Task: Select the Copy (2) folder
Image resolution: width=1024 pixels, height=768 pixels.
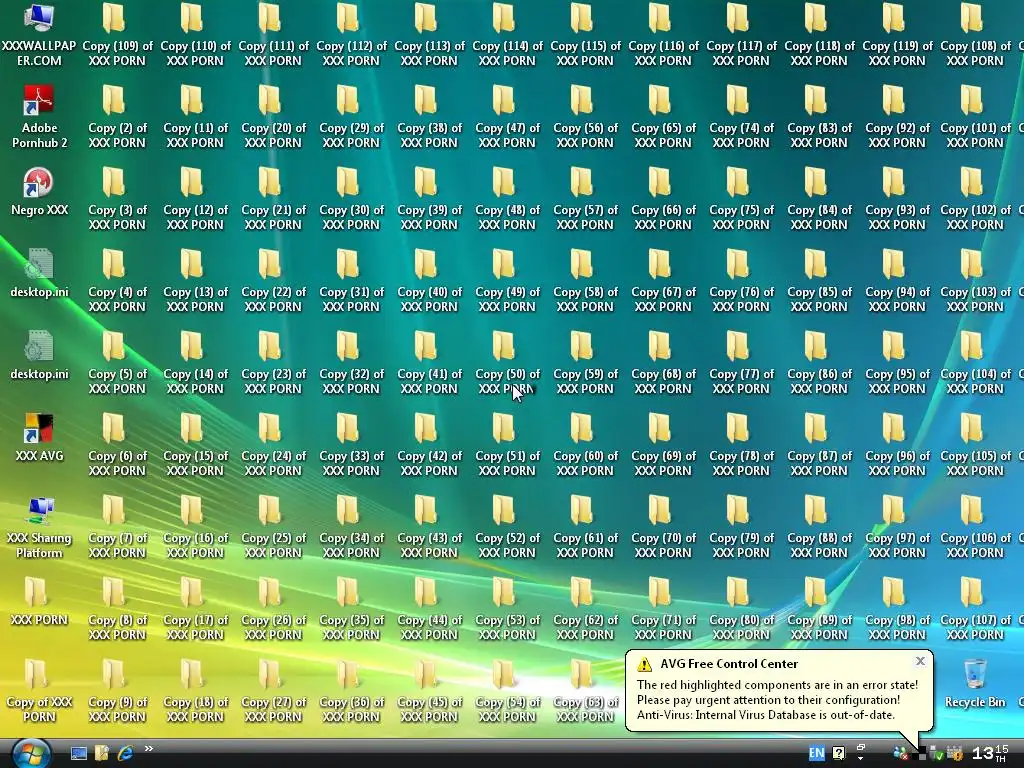Action: click(117, 116)
